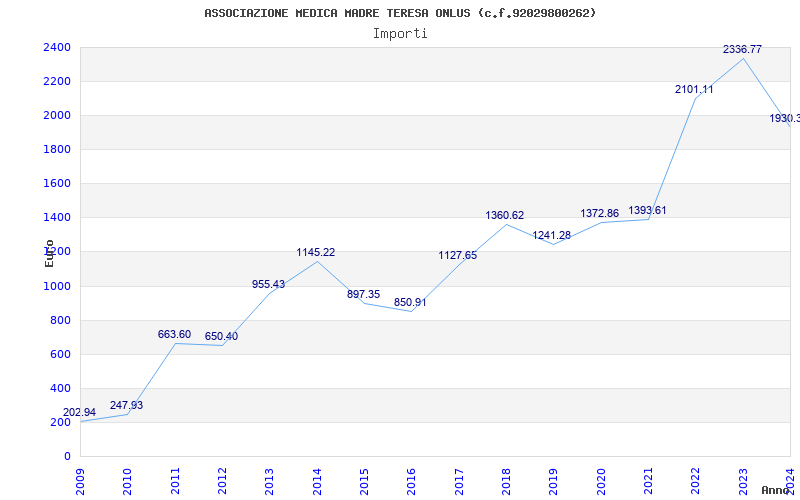Click the 400 value on Euro axis
This screenshot has width=800, height=500.
(x=61, y=388)
